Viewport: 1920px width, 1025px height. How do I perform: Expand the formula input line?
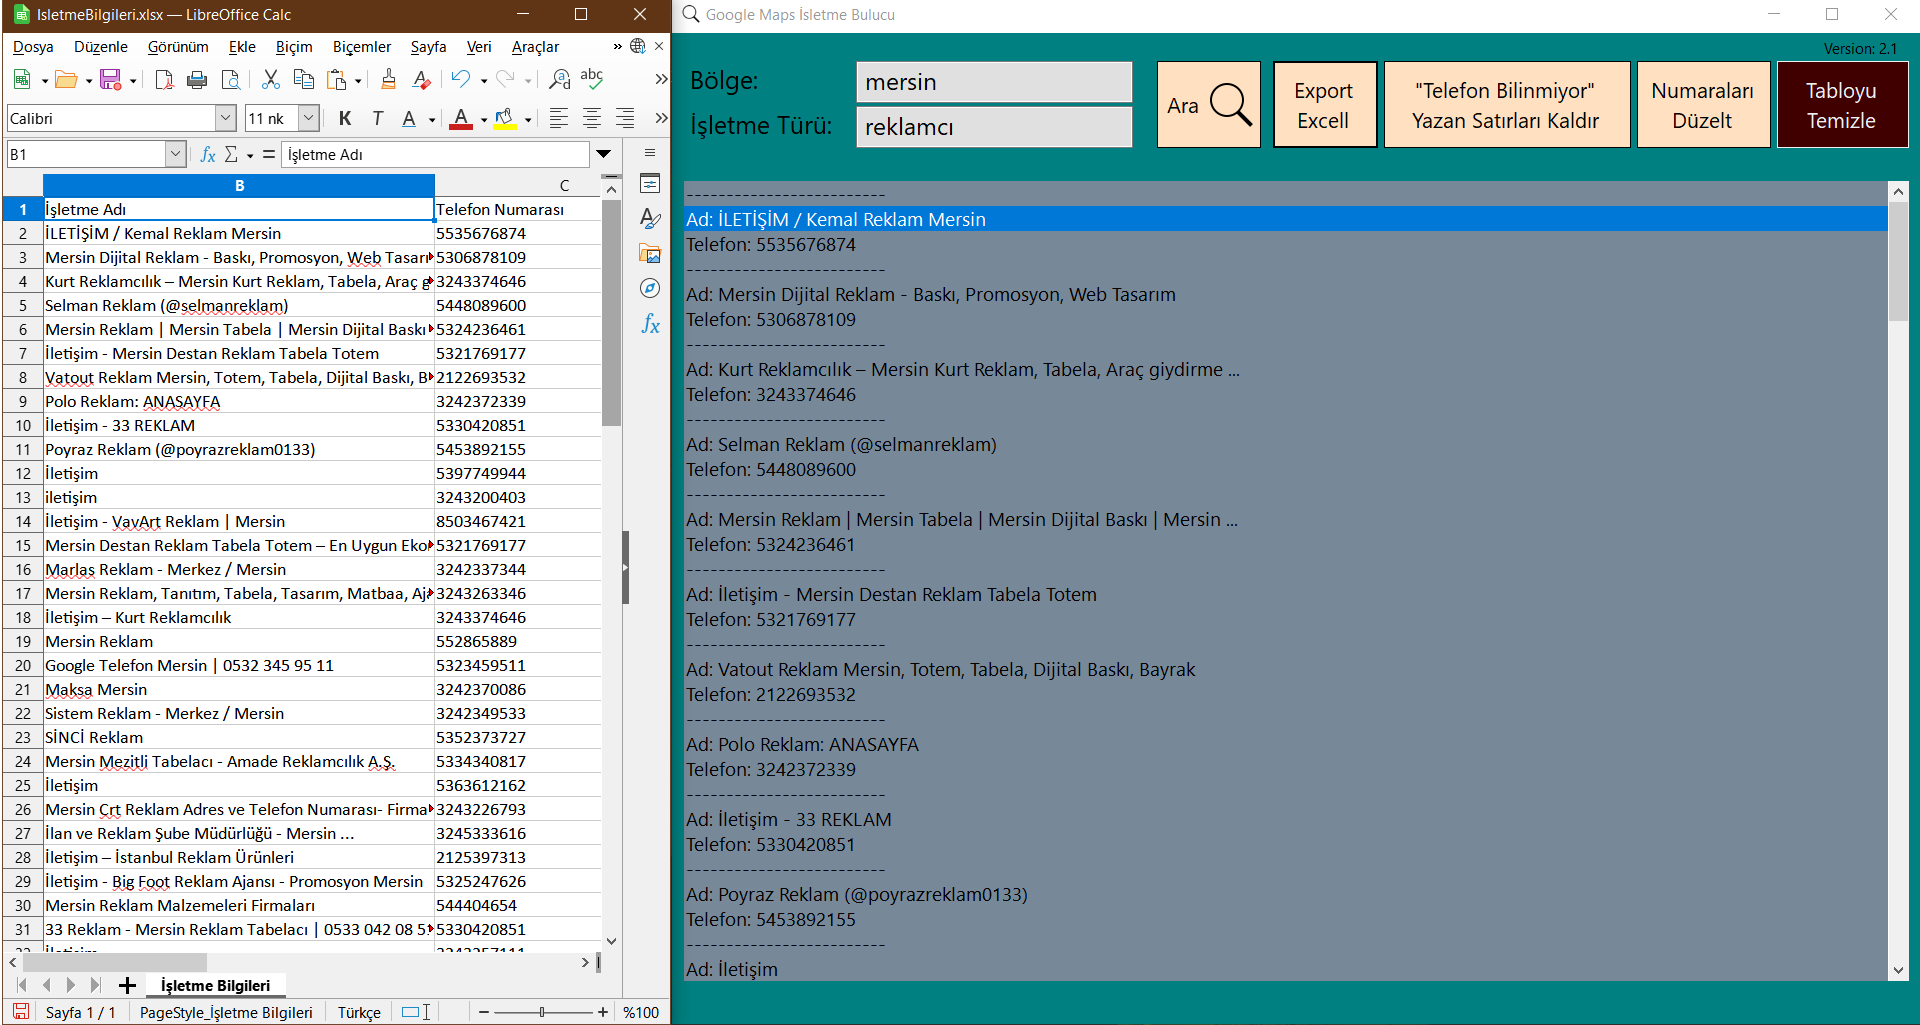coord(603,154)
